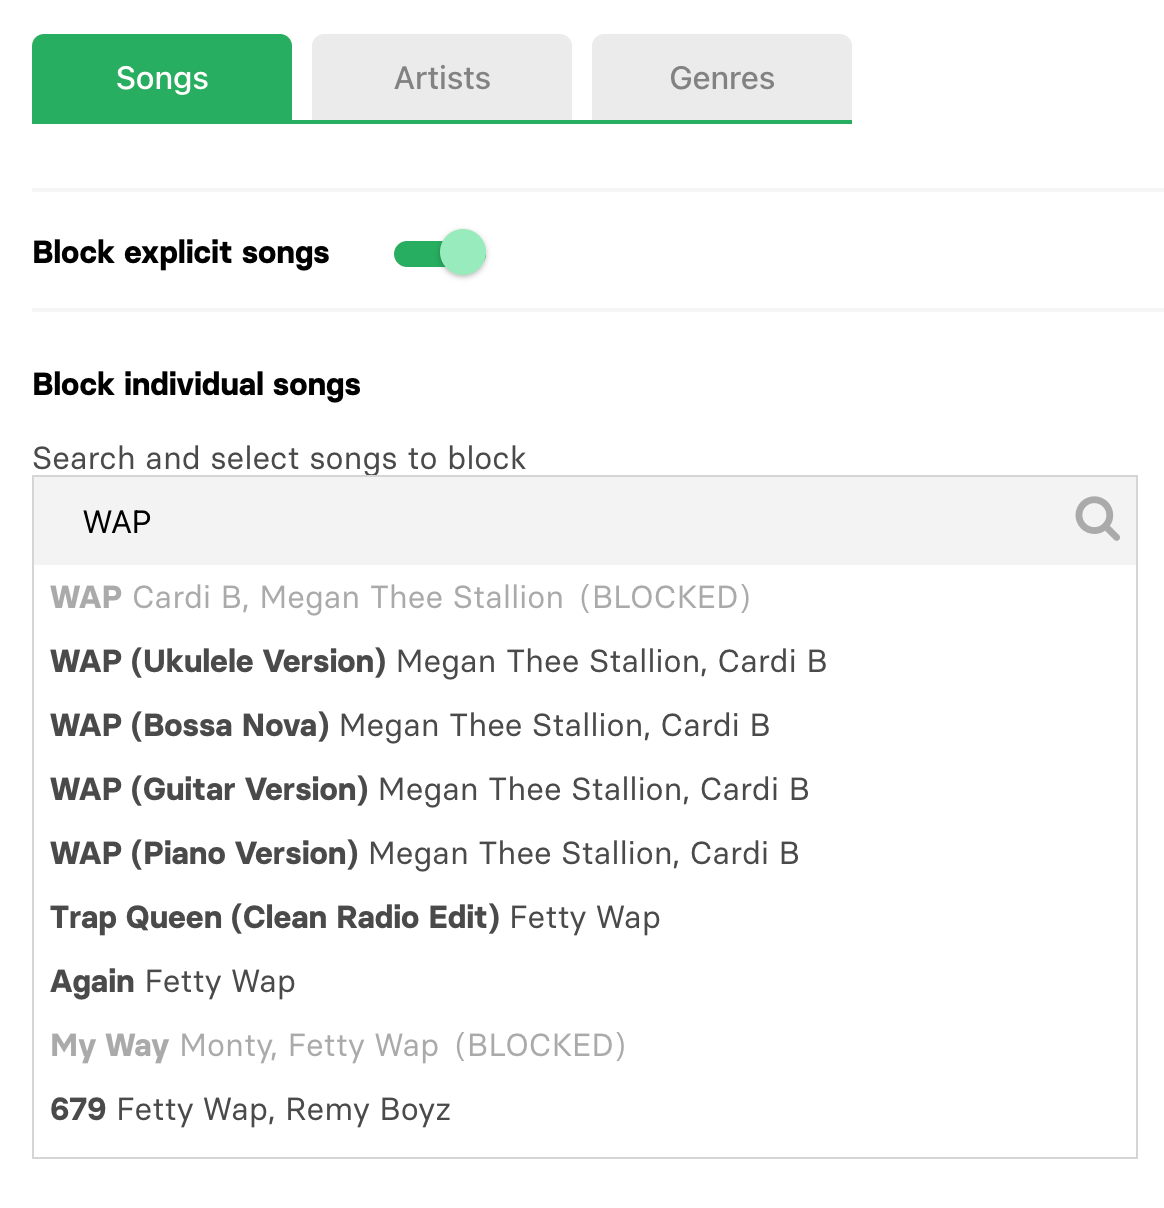Select the Songs tab
This screenshot has height=1208, width=1164.
(x=161, y=78)
